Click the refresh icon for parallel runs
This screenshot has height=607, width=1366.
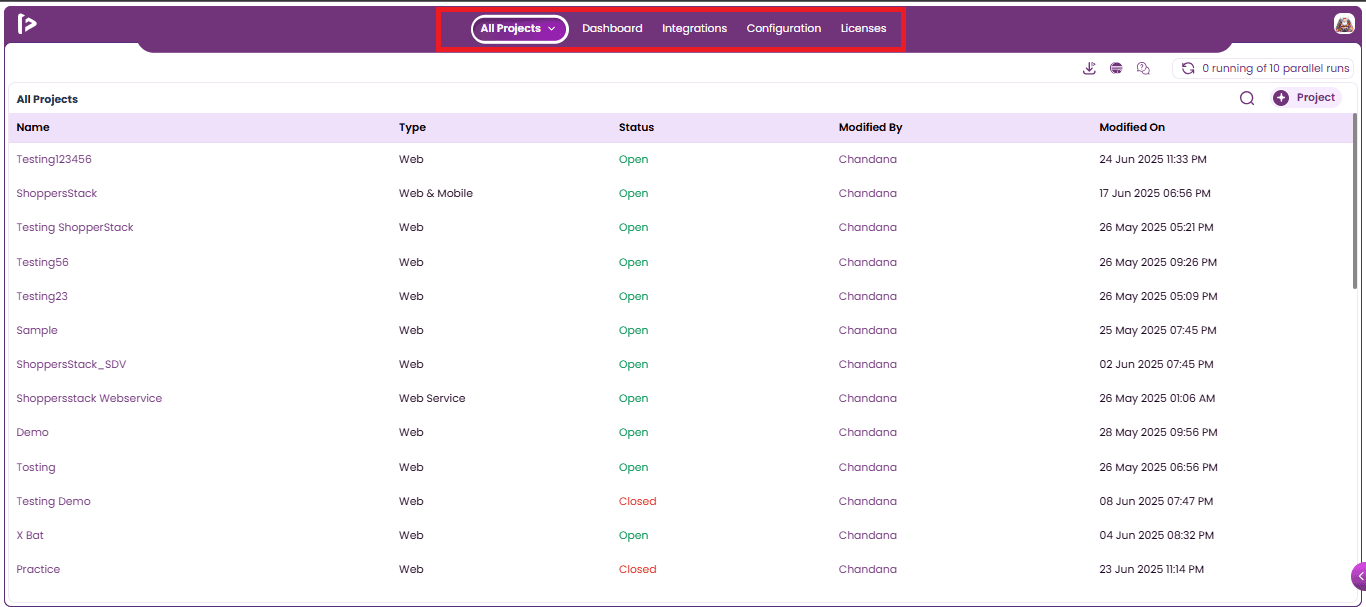pyautogui.click(x=1188, y=68)
